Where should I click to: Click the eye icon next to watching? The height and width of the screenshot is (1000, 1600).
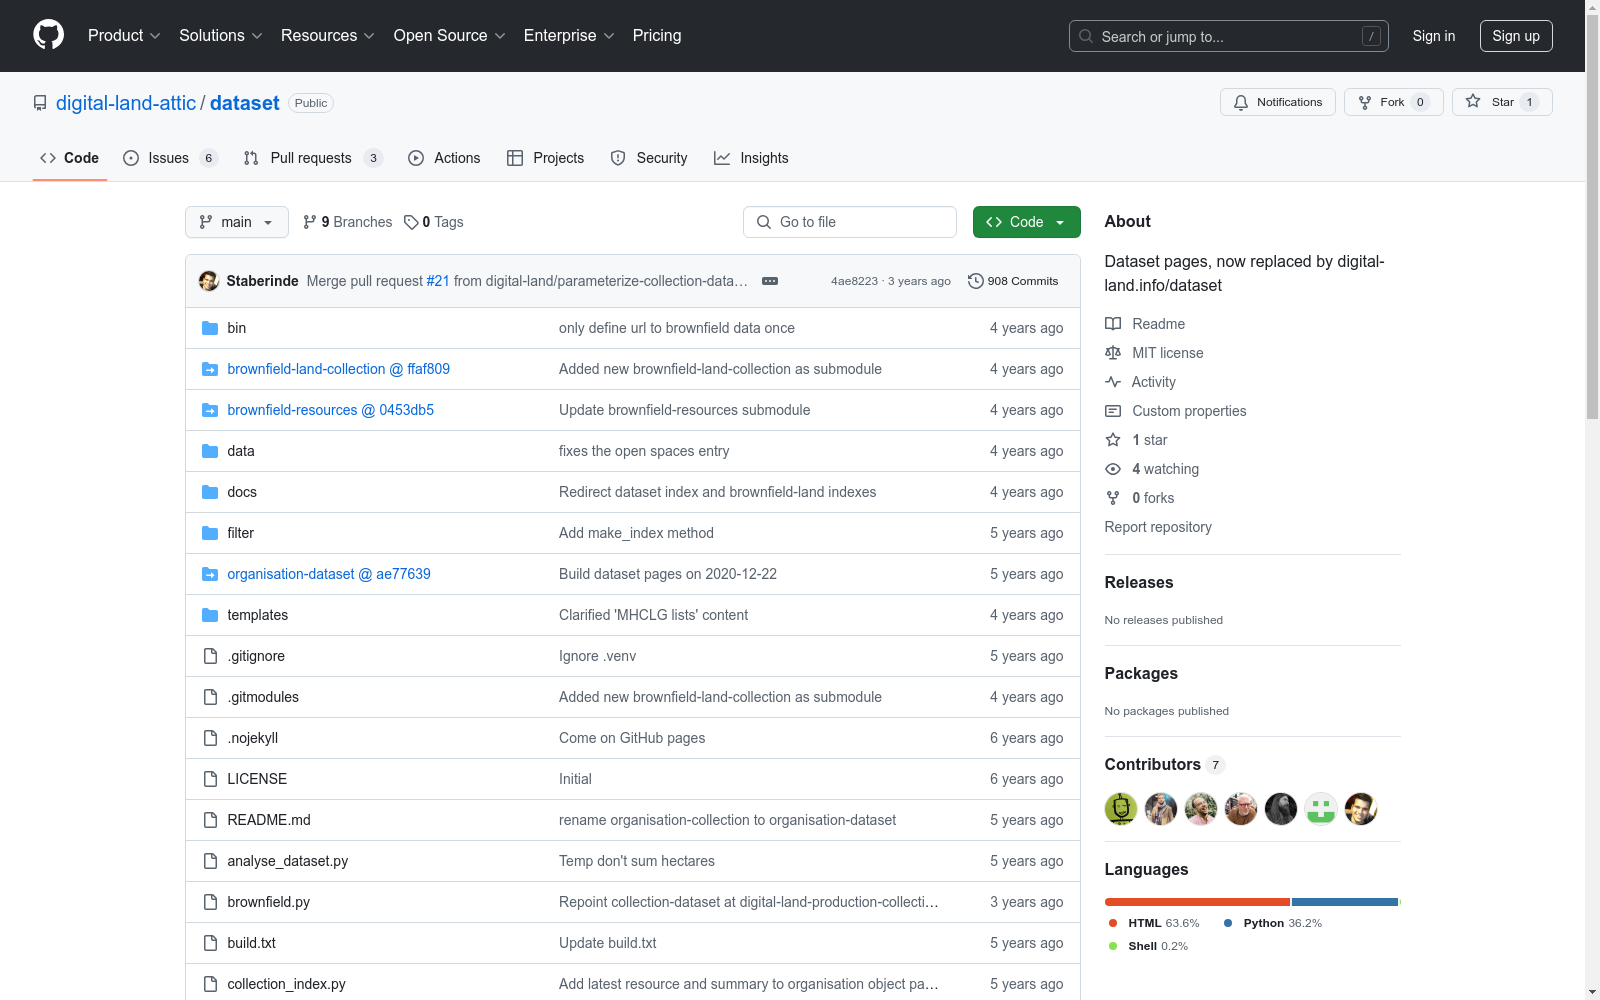tap(1113, 469)
